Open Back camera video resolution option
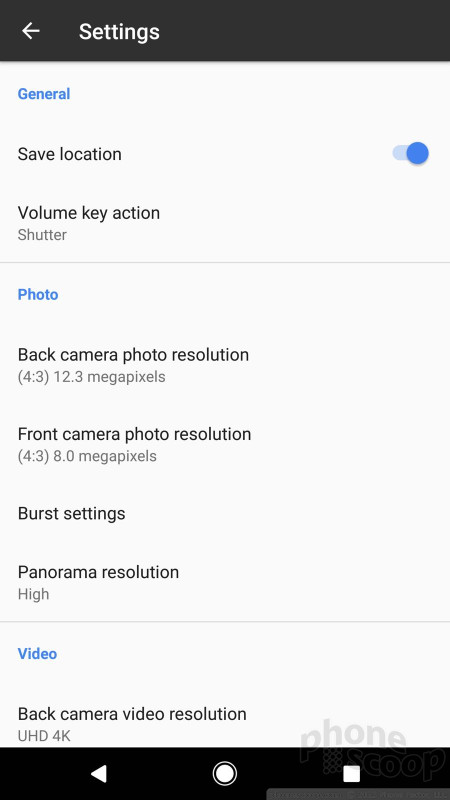Image resolution: width=450 pixels, height=800 pixels. click(225, 723)
